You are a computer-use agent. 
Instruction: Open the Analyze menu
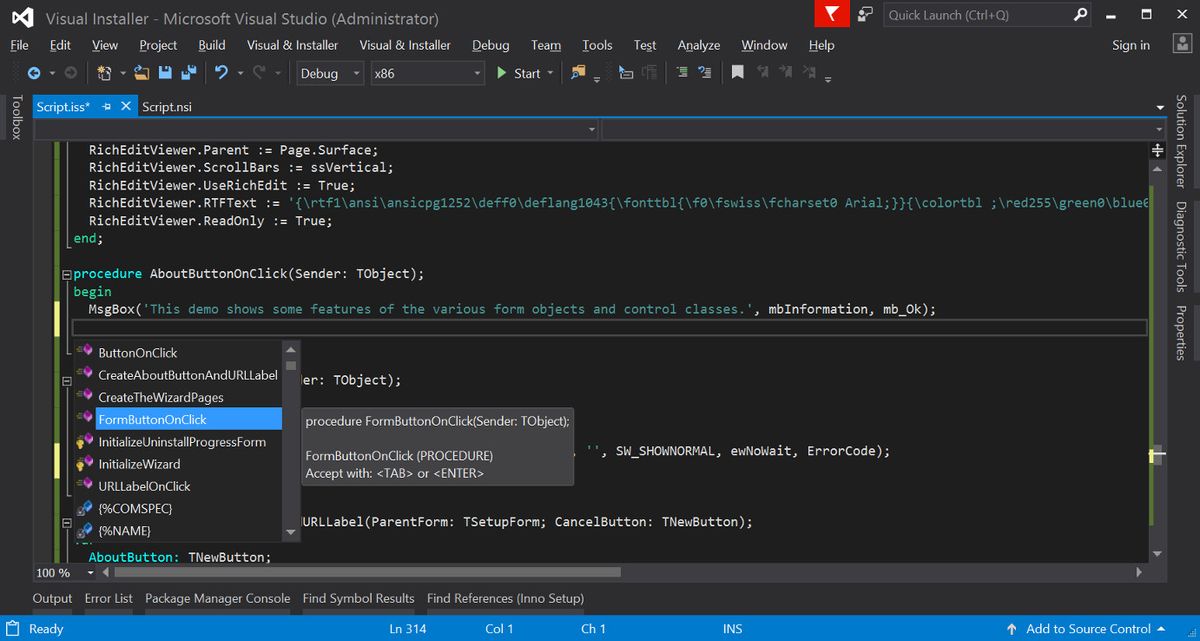pos(698,45)
